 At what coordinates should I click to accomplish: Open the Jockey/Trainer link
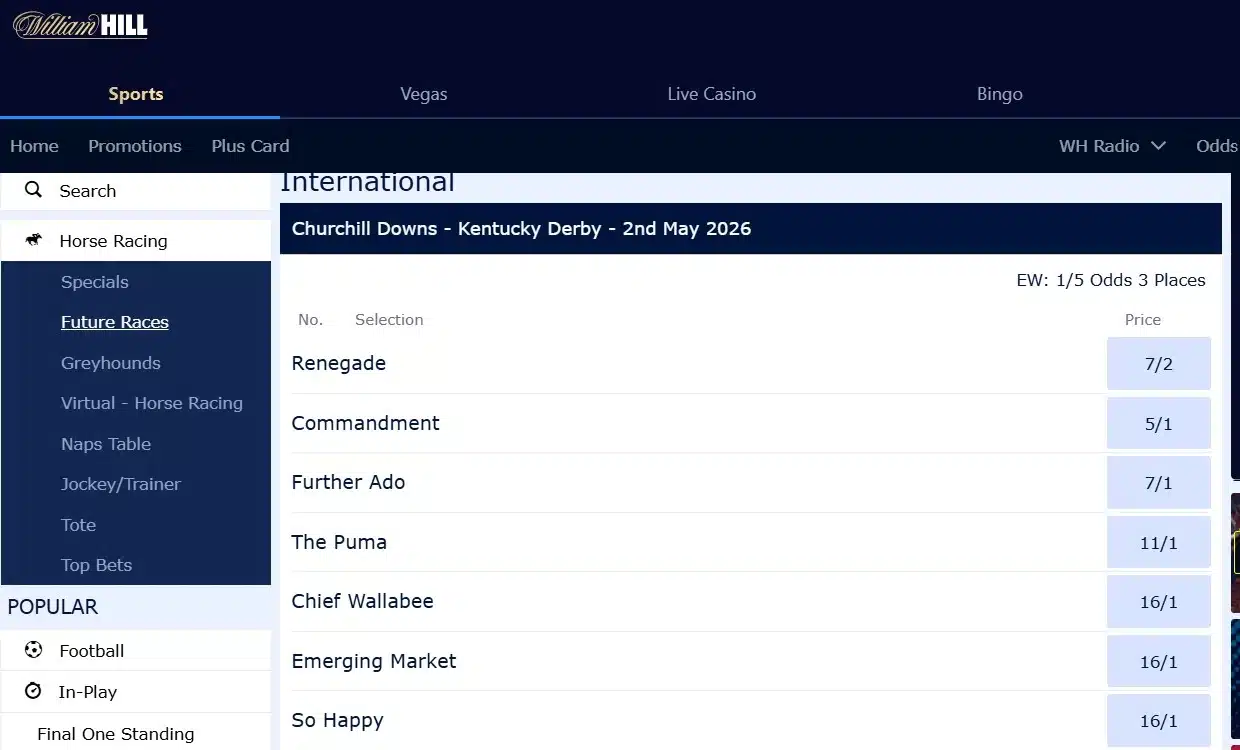coord(121,484)
